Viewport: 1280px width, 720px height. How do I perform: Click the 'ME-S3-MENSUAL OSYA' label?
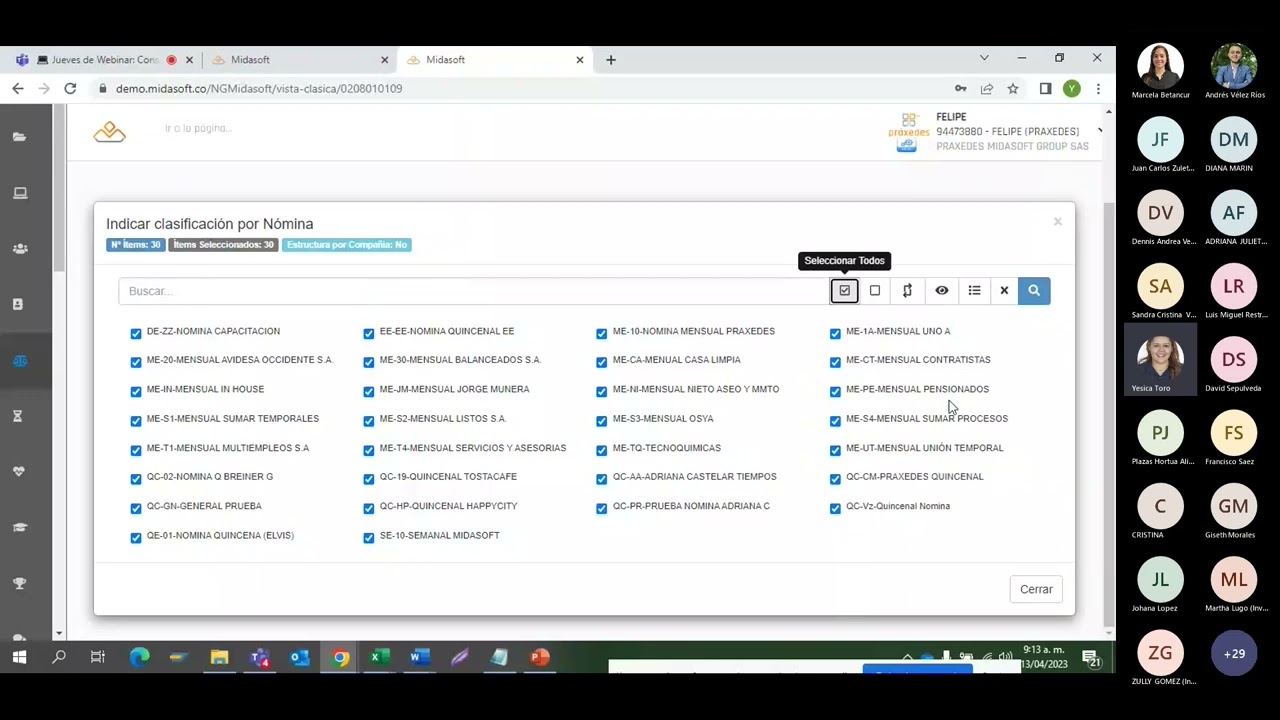click(663, 418)
